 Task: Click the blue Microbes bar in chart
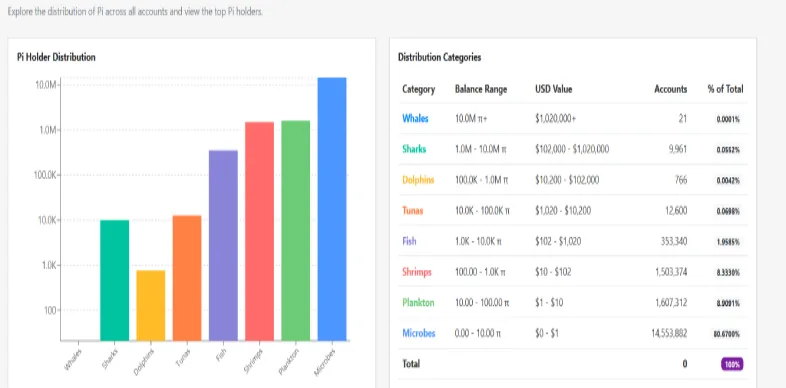tap(332, 209)
